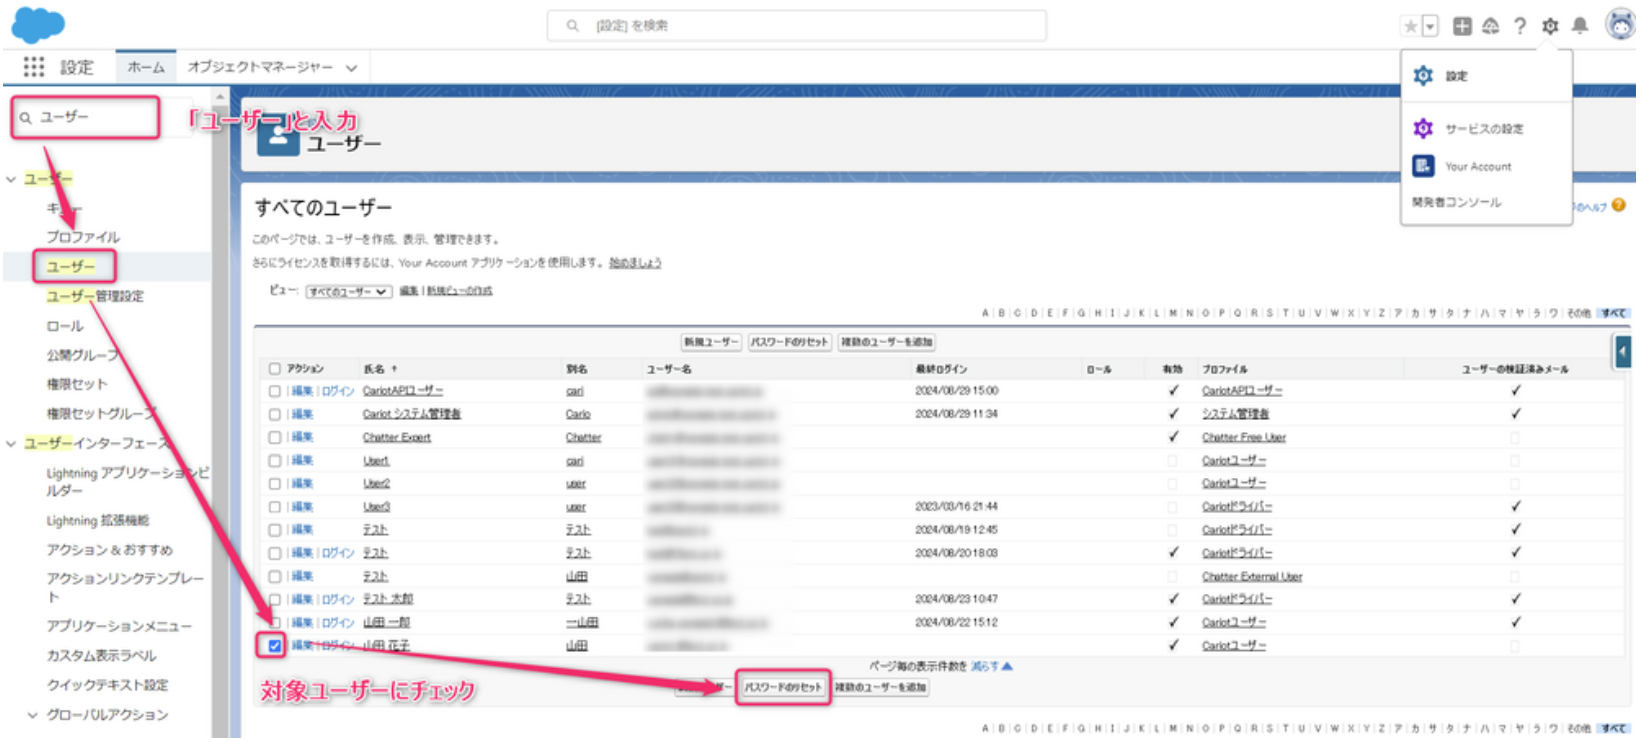Open 開発者コンソール from the gear menu
Viewport: 1640px width, 742px height.
coord(1456,203)
